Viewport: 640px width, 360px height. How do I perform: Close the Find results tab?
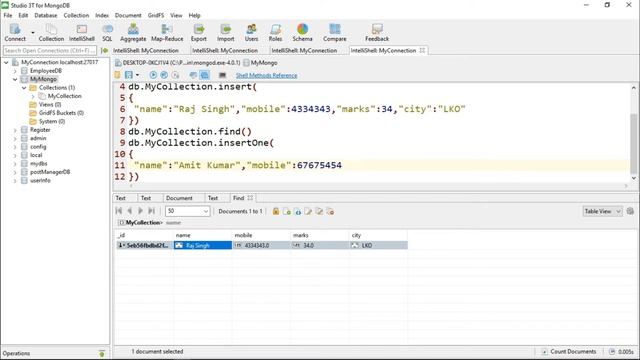tap(250, 198)
